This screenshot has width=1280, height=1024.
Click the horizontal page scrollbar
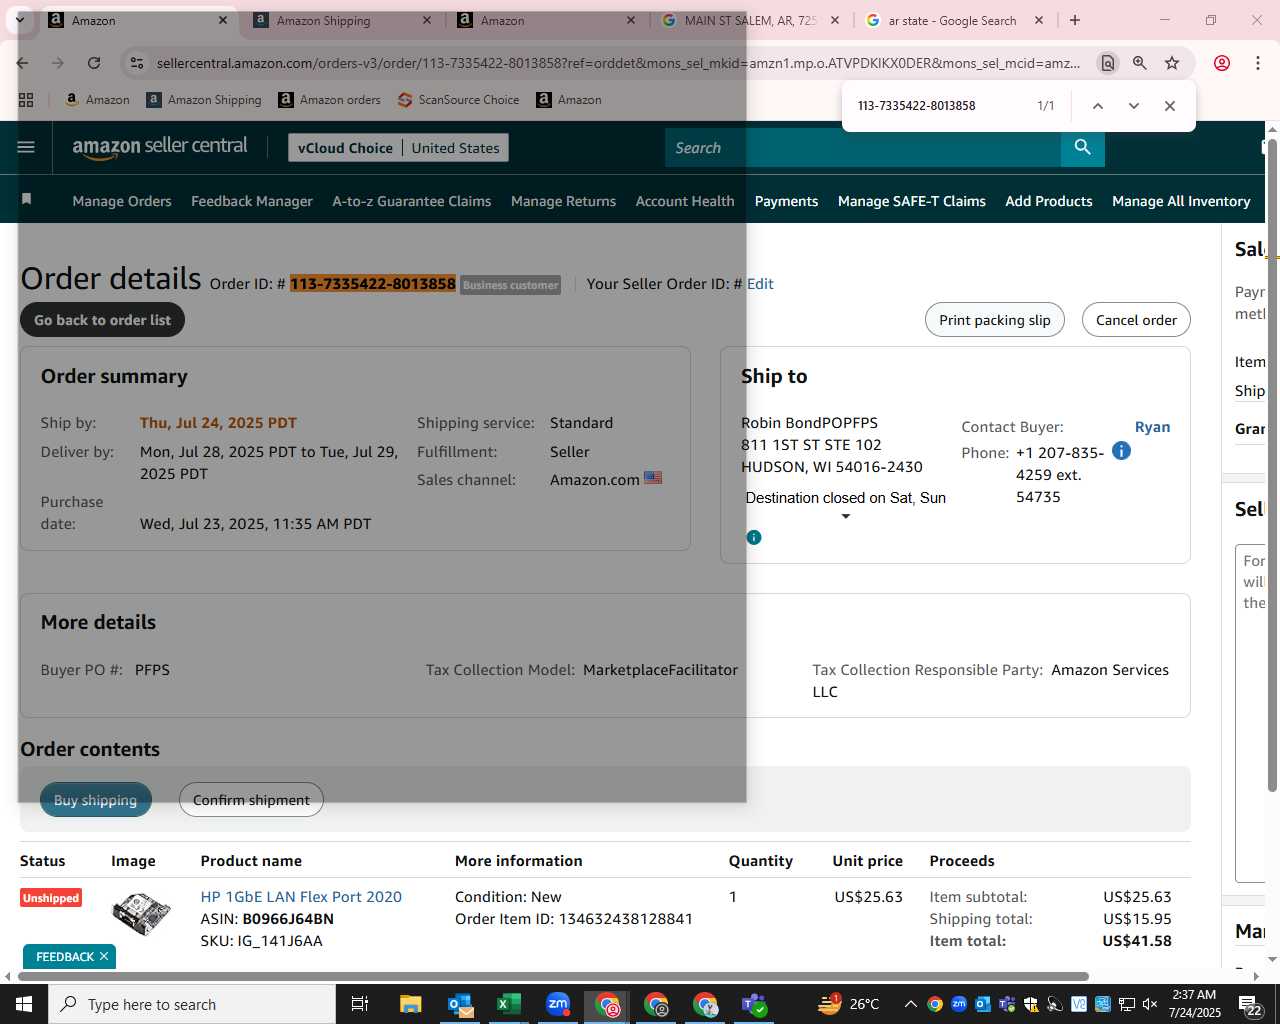click(552, 976)
